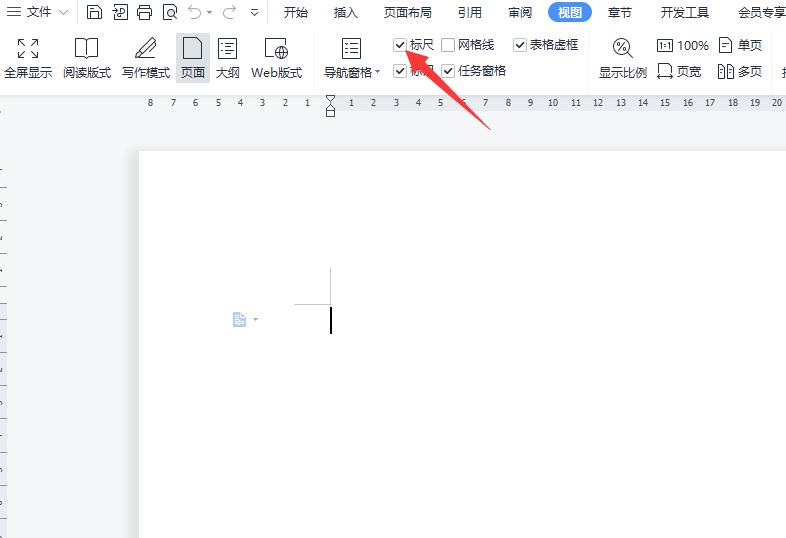Screen dimensions: 786x538
Task: Uncheck the 标尺 ruler checkbox
Action: 400,45
